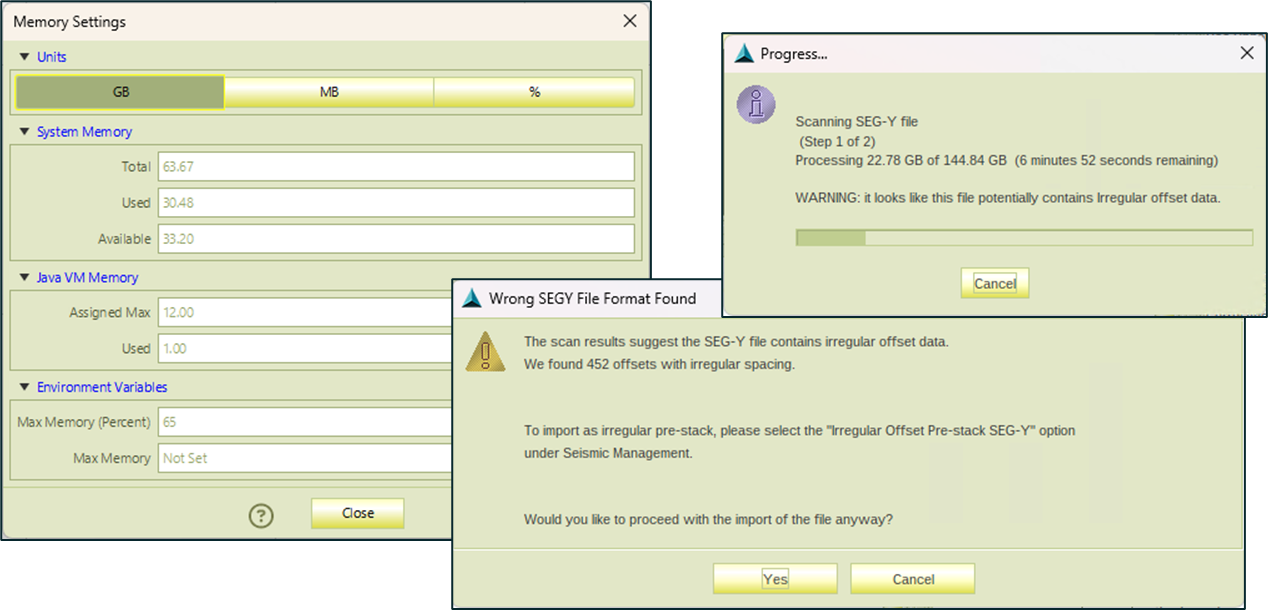Click Yes to proceed with import
Image resolution: width=1268 pixels, height=610 pixels.
pyautogui.click(x=775, y=579)
